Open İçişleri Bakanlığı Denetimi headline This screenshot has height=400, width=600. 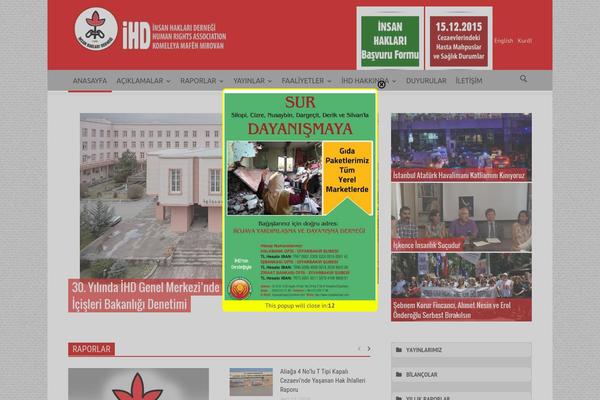click(145, 296)
